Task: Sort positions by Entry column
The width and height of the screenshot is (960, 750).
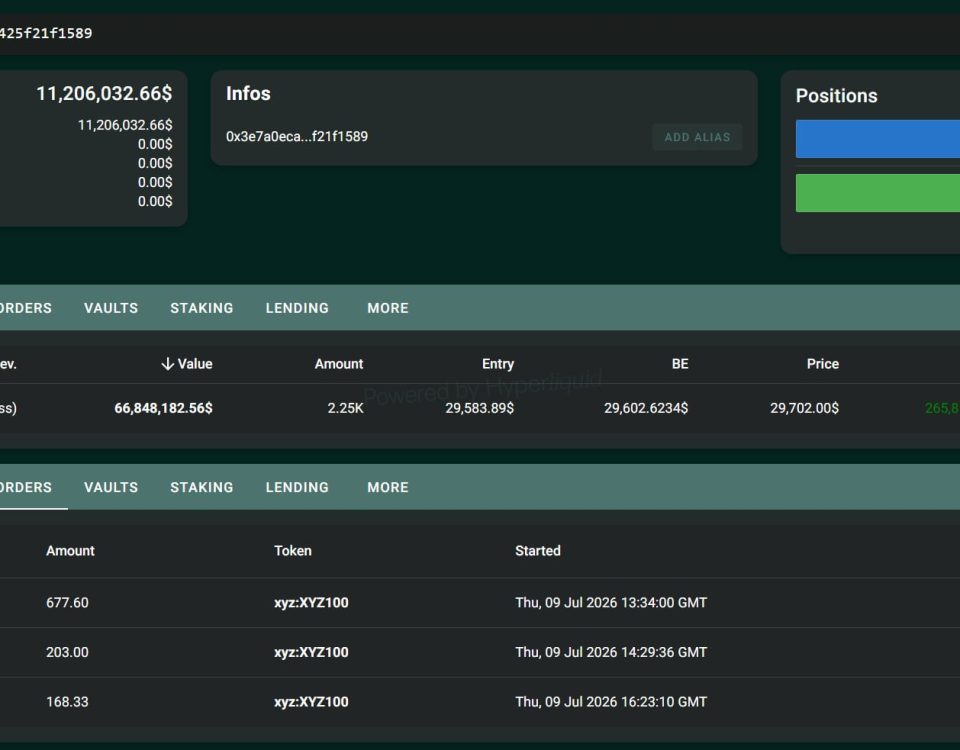Action: point(498,364)
